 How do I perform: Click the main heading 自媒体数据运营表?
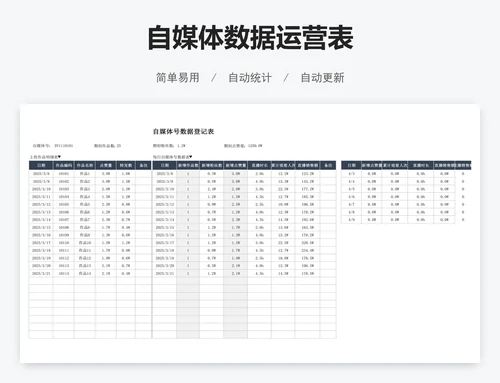(x=250, y=38)
